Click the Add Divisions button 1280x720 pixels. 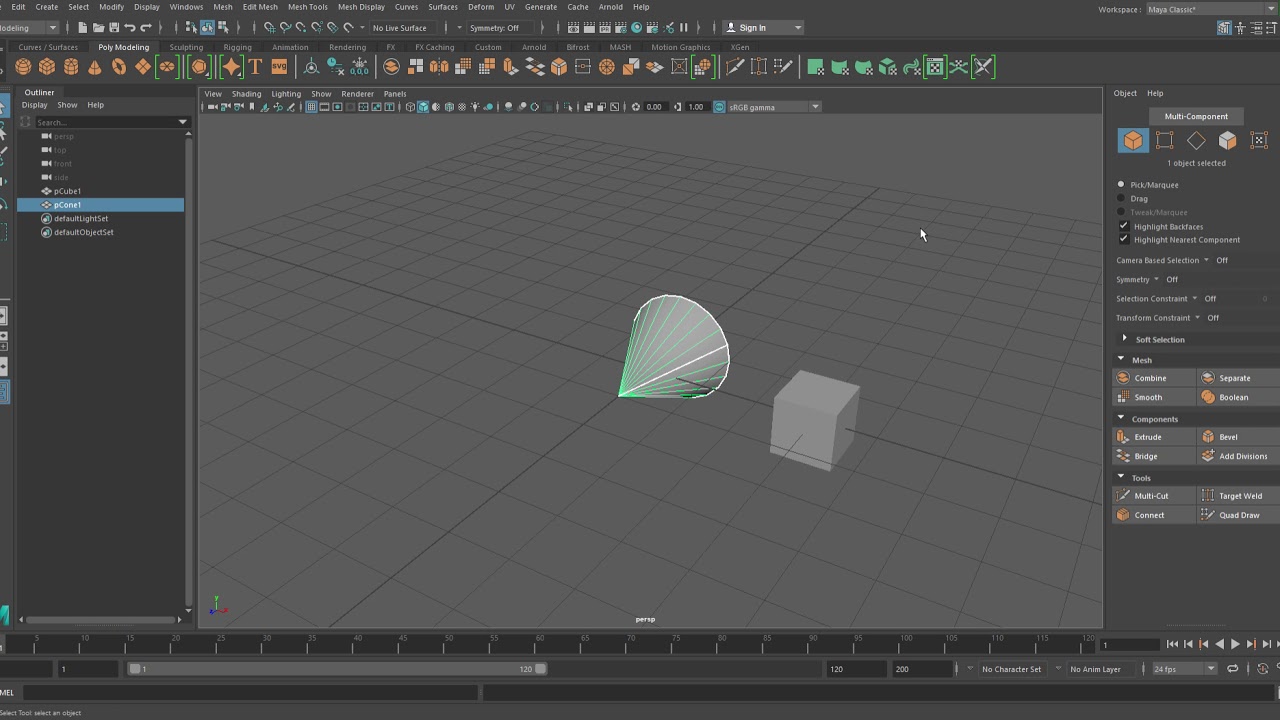(1239, 456)
